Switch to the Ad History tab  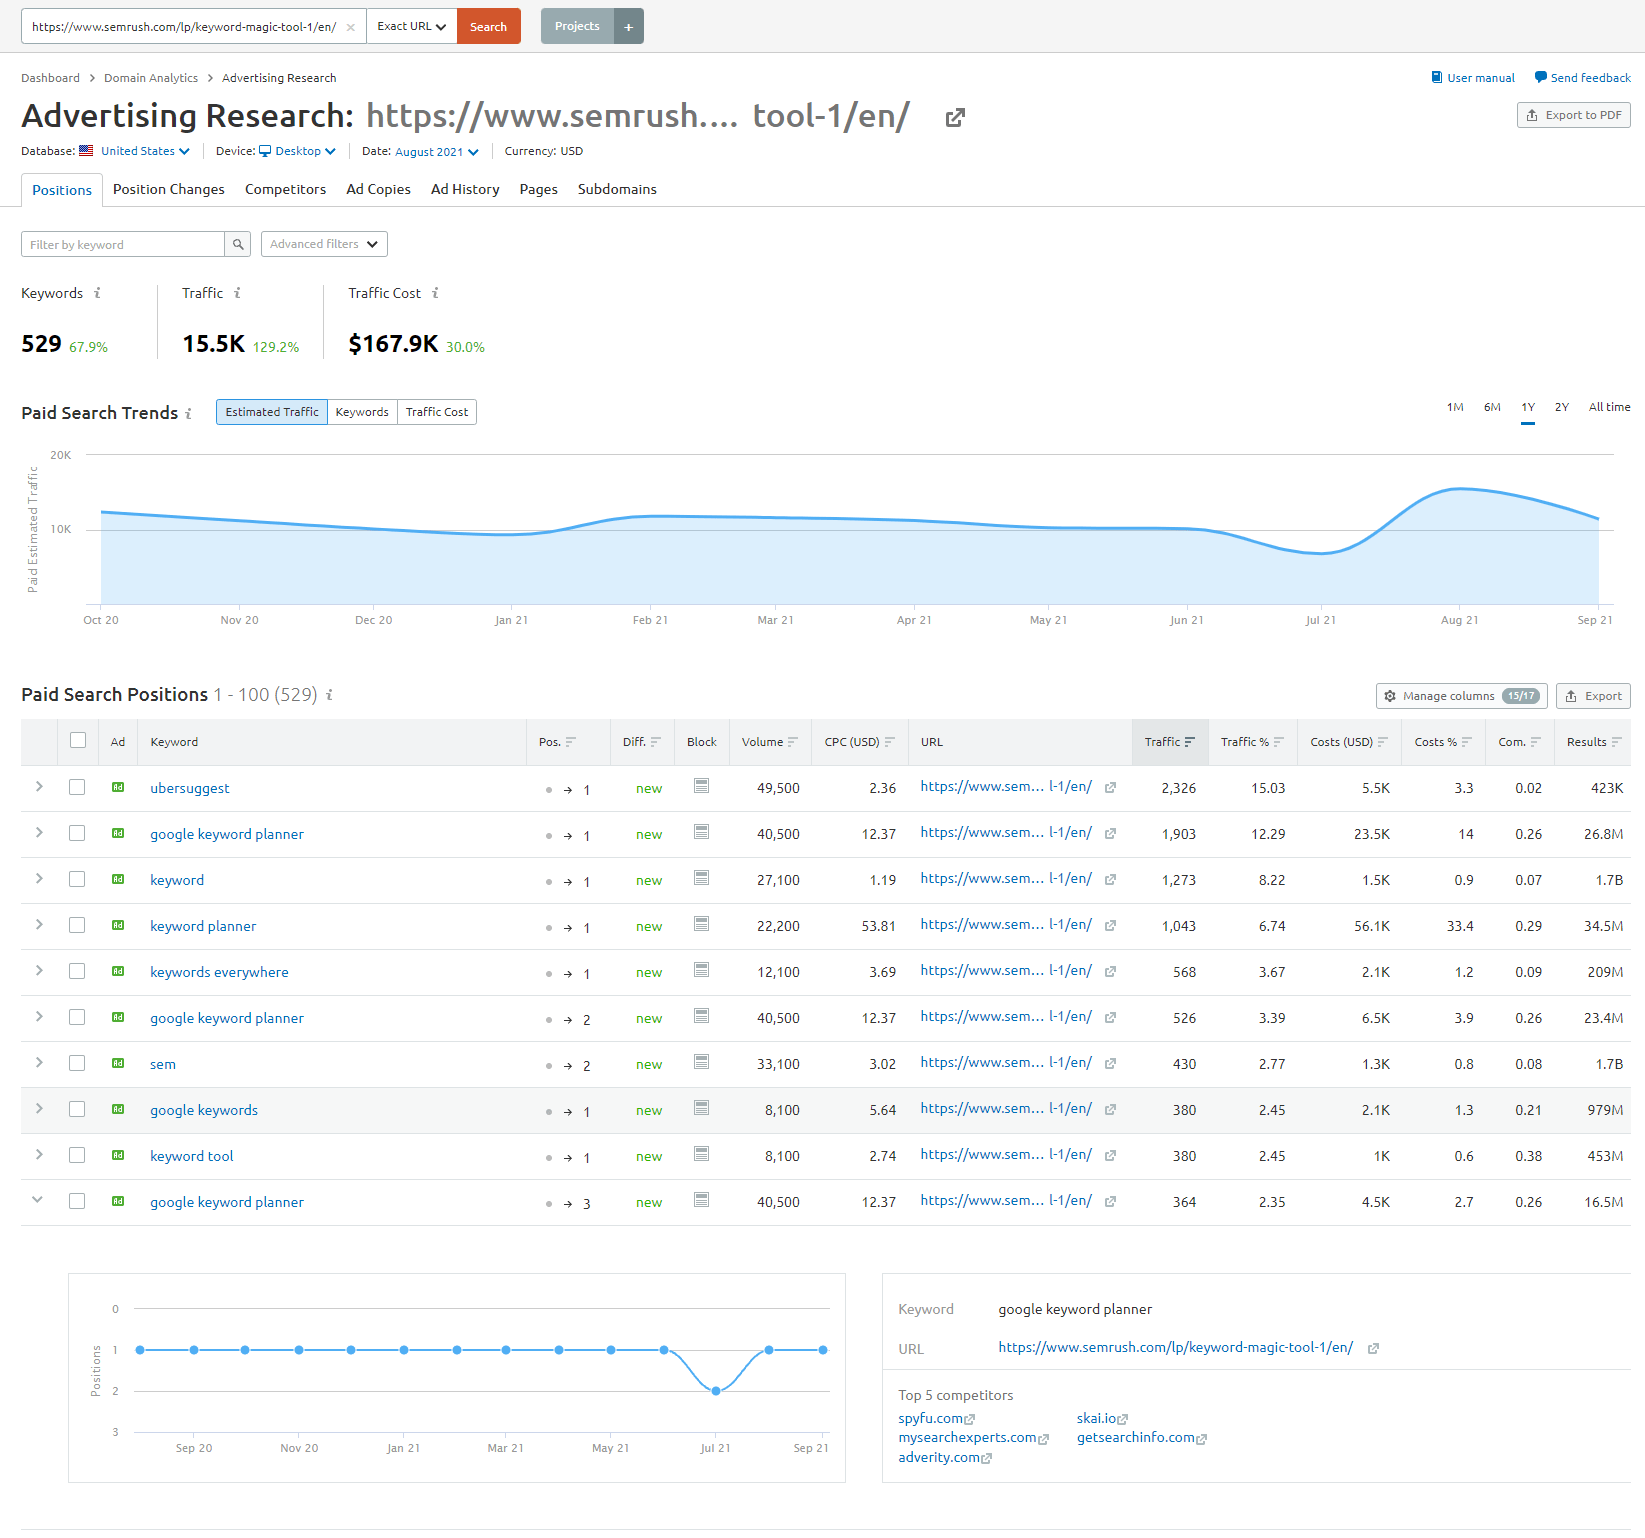tap(465, 189)
